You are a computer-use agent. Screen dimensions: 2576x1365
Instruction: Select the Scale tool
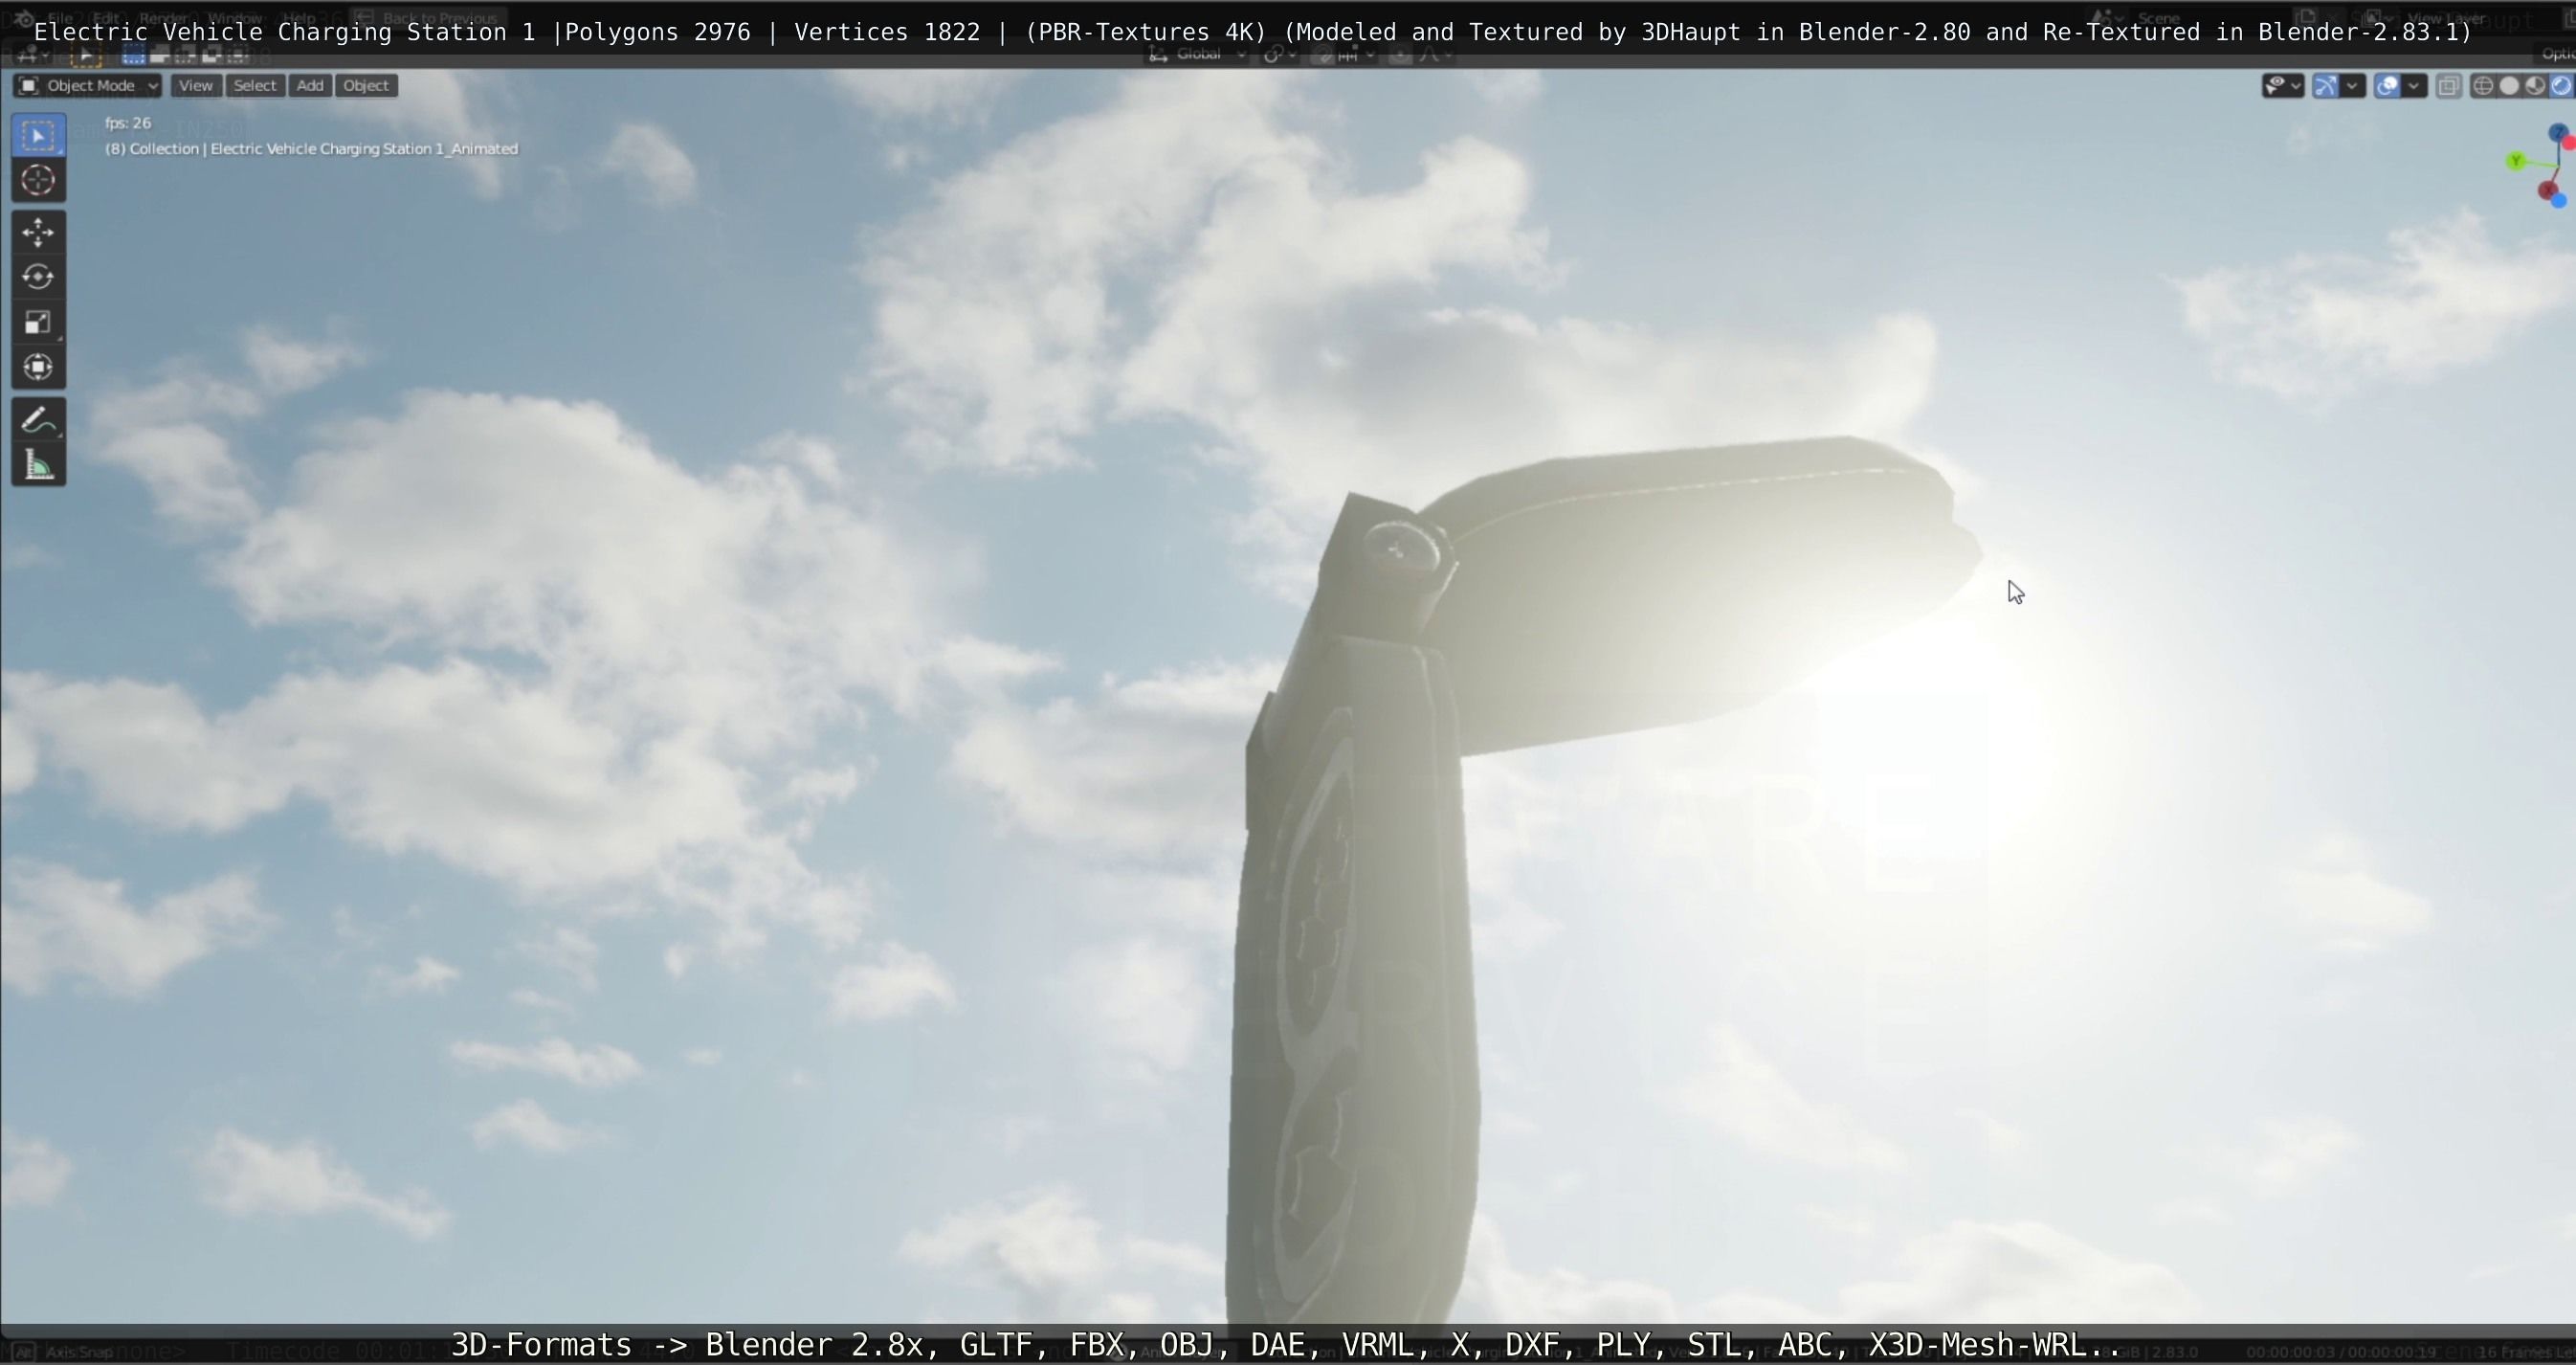click(x=38, y=322)
